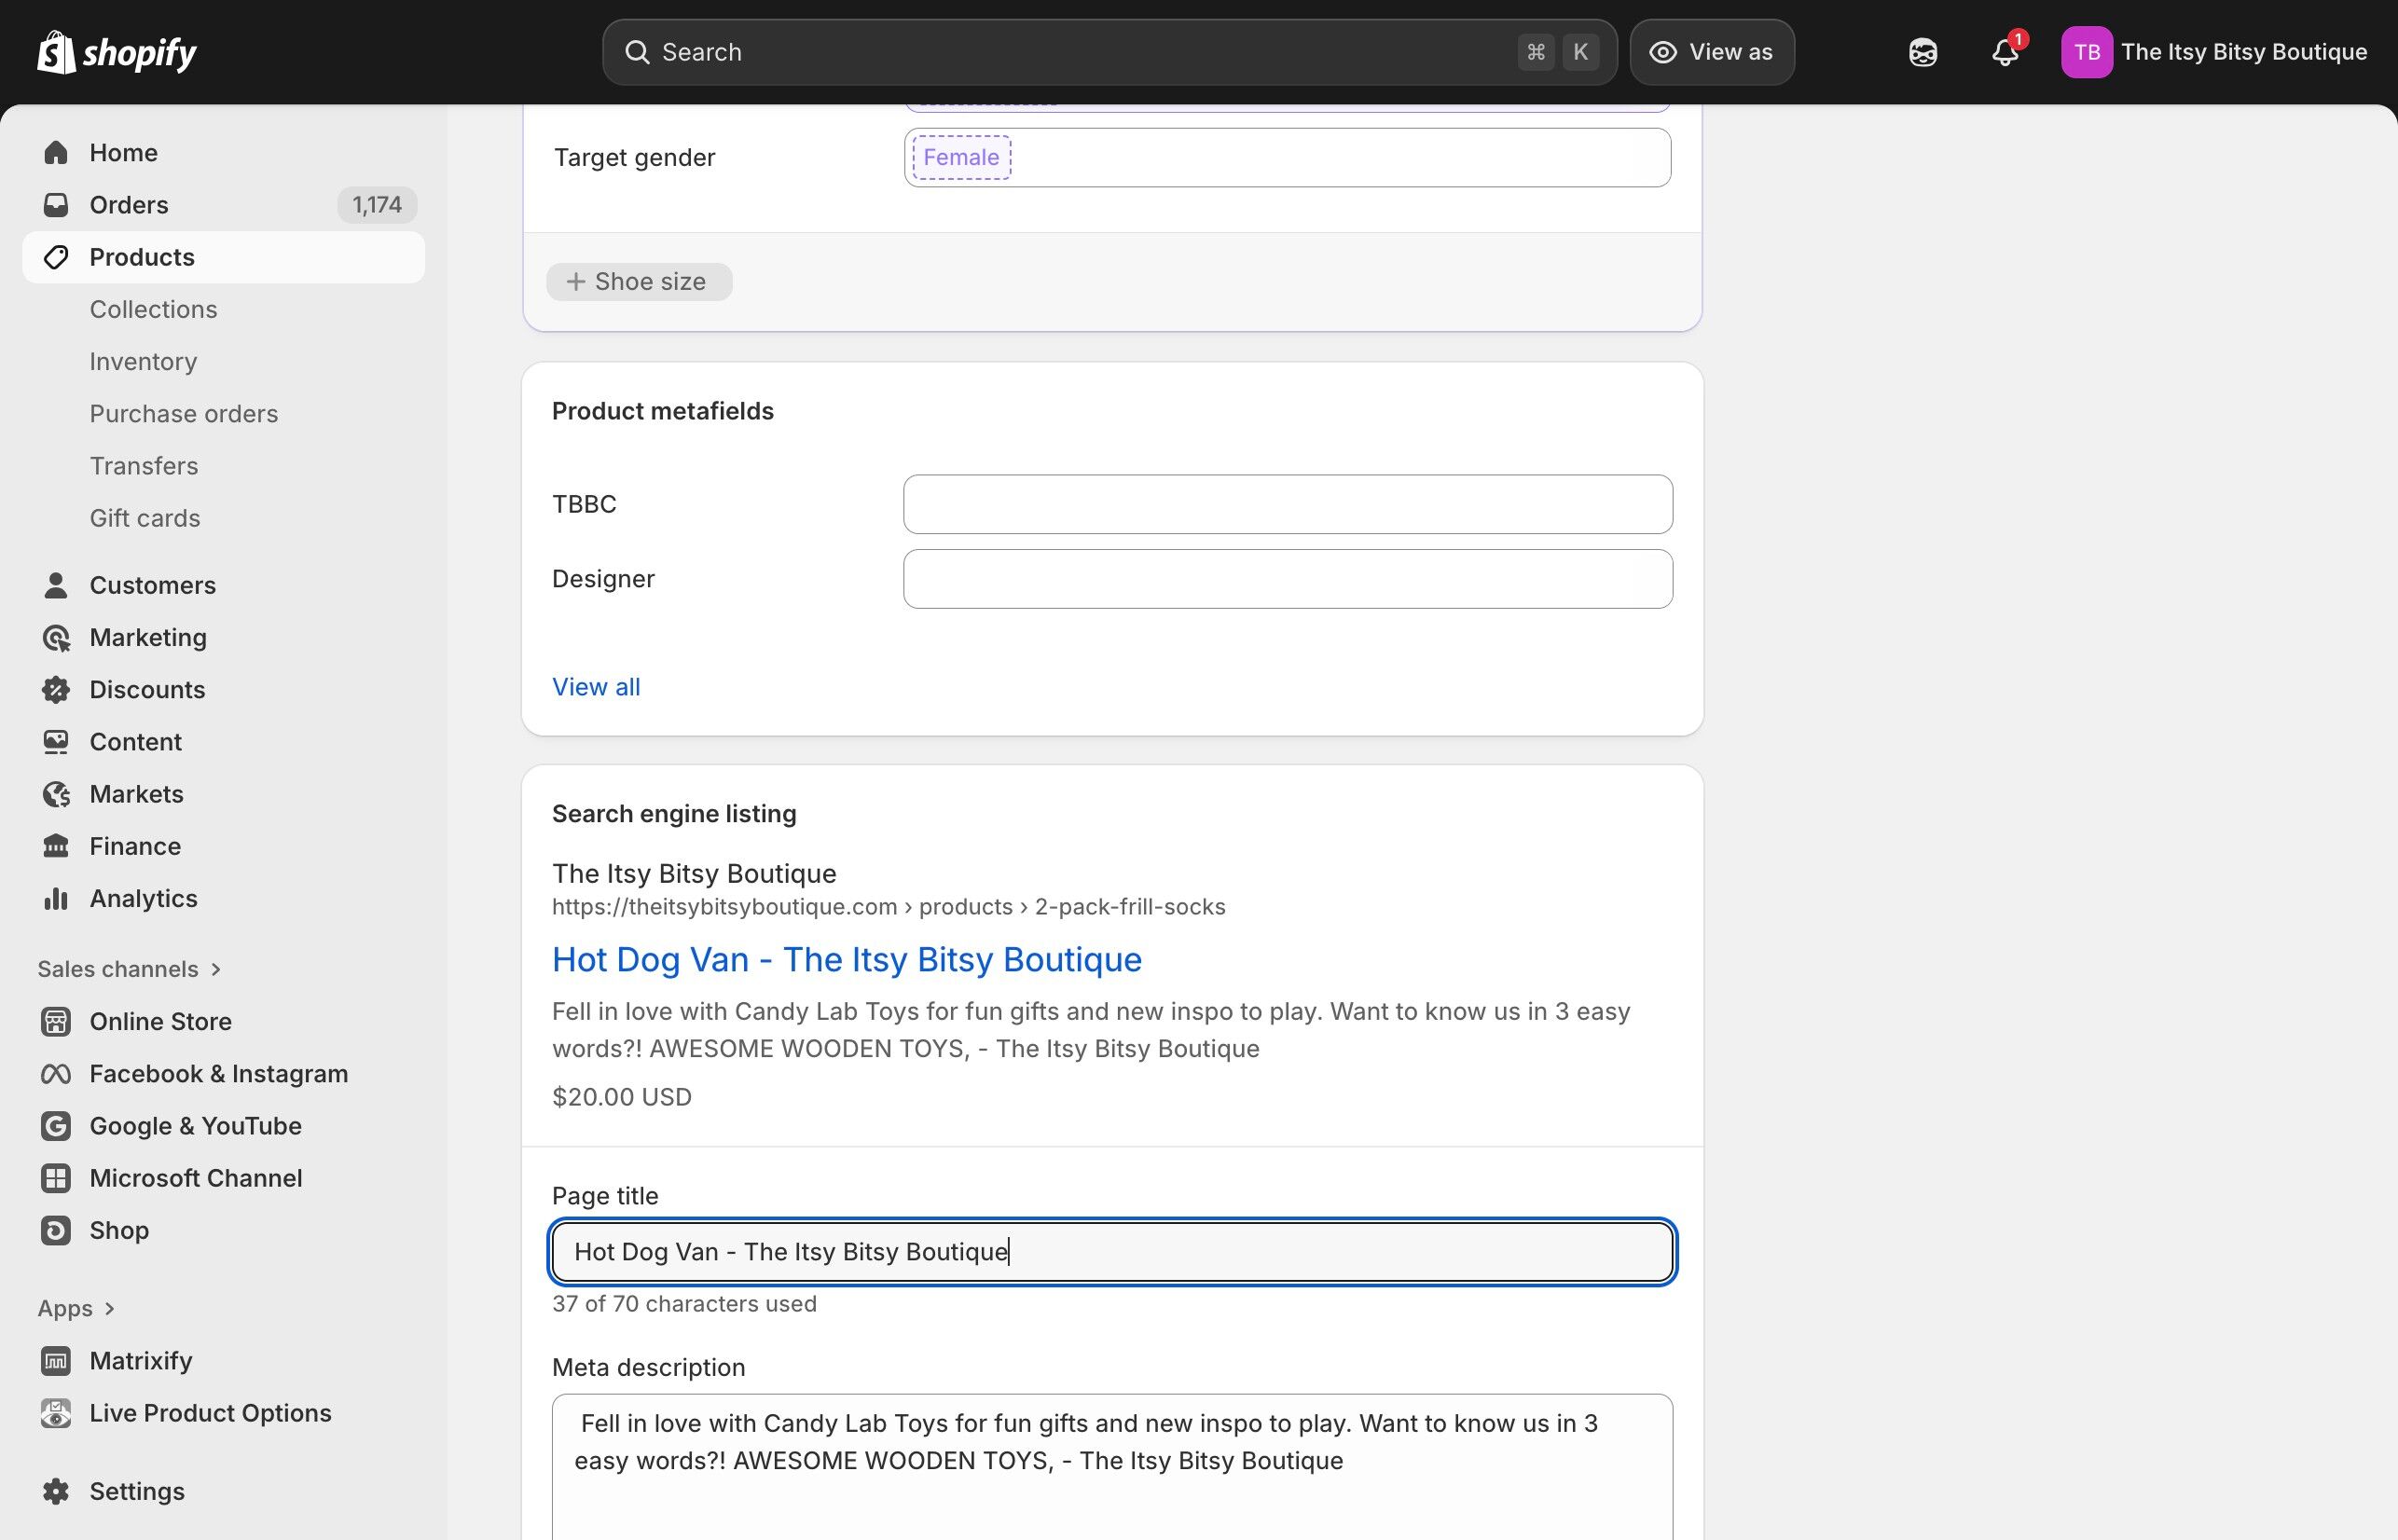2398x1540 pixels.
Task: Open Customers via the person icon
Action: pyautogui.click(x=56, y=585)
